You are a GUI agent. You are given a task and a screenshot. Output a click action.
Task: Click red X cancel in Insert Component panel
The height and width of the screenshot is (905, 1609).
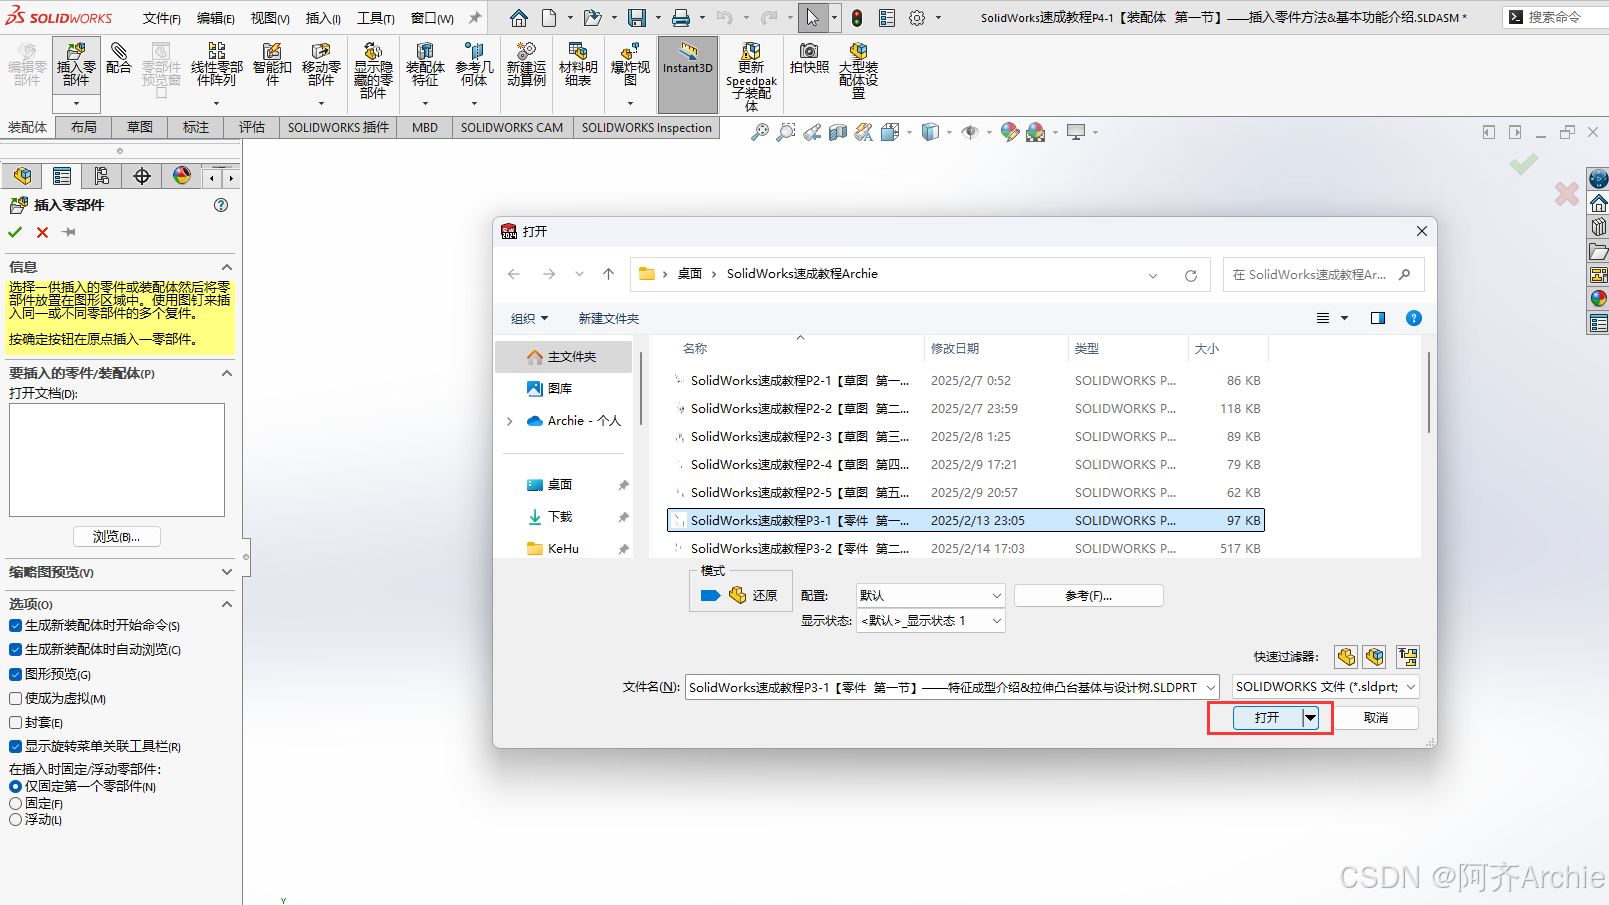click(x=42, y=232)
